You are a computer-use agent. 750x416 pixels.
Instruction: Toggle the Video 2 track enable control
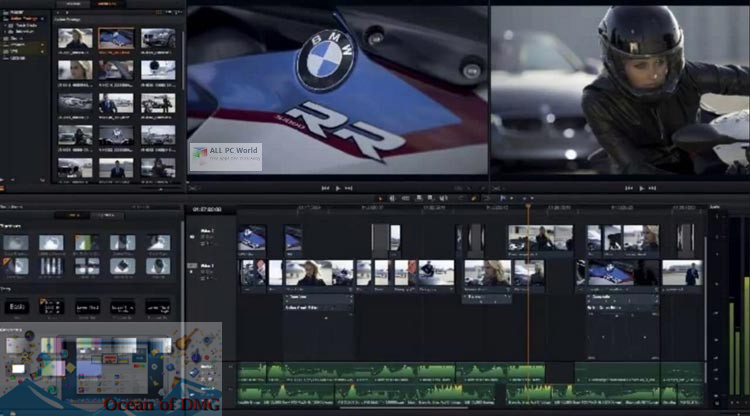pos(192,237)
